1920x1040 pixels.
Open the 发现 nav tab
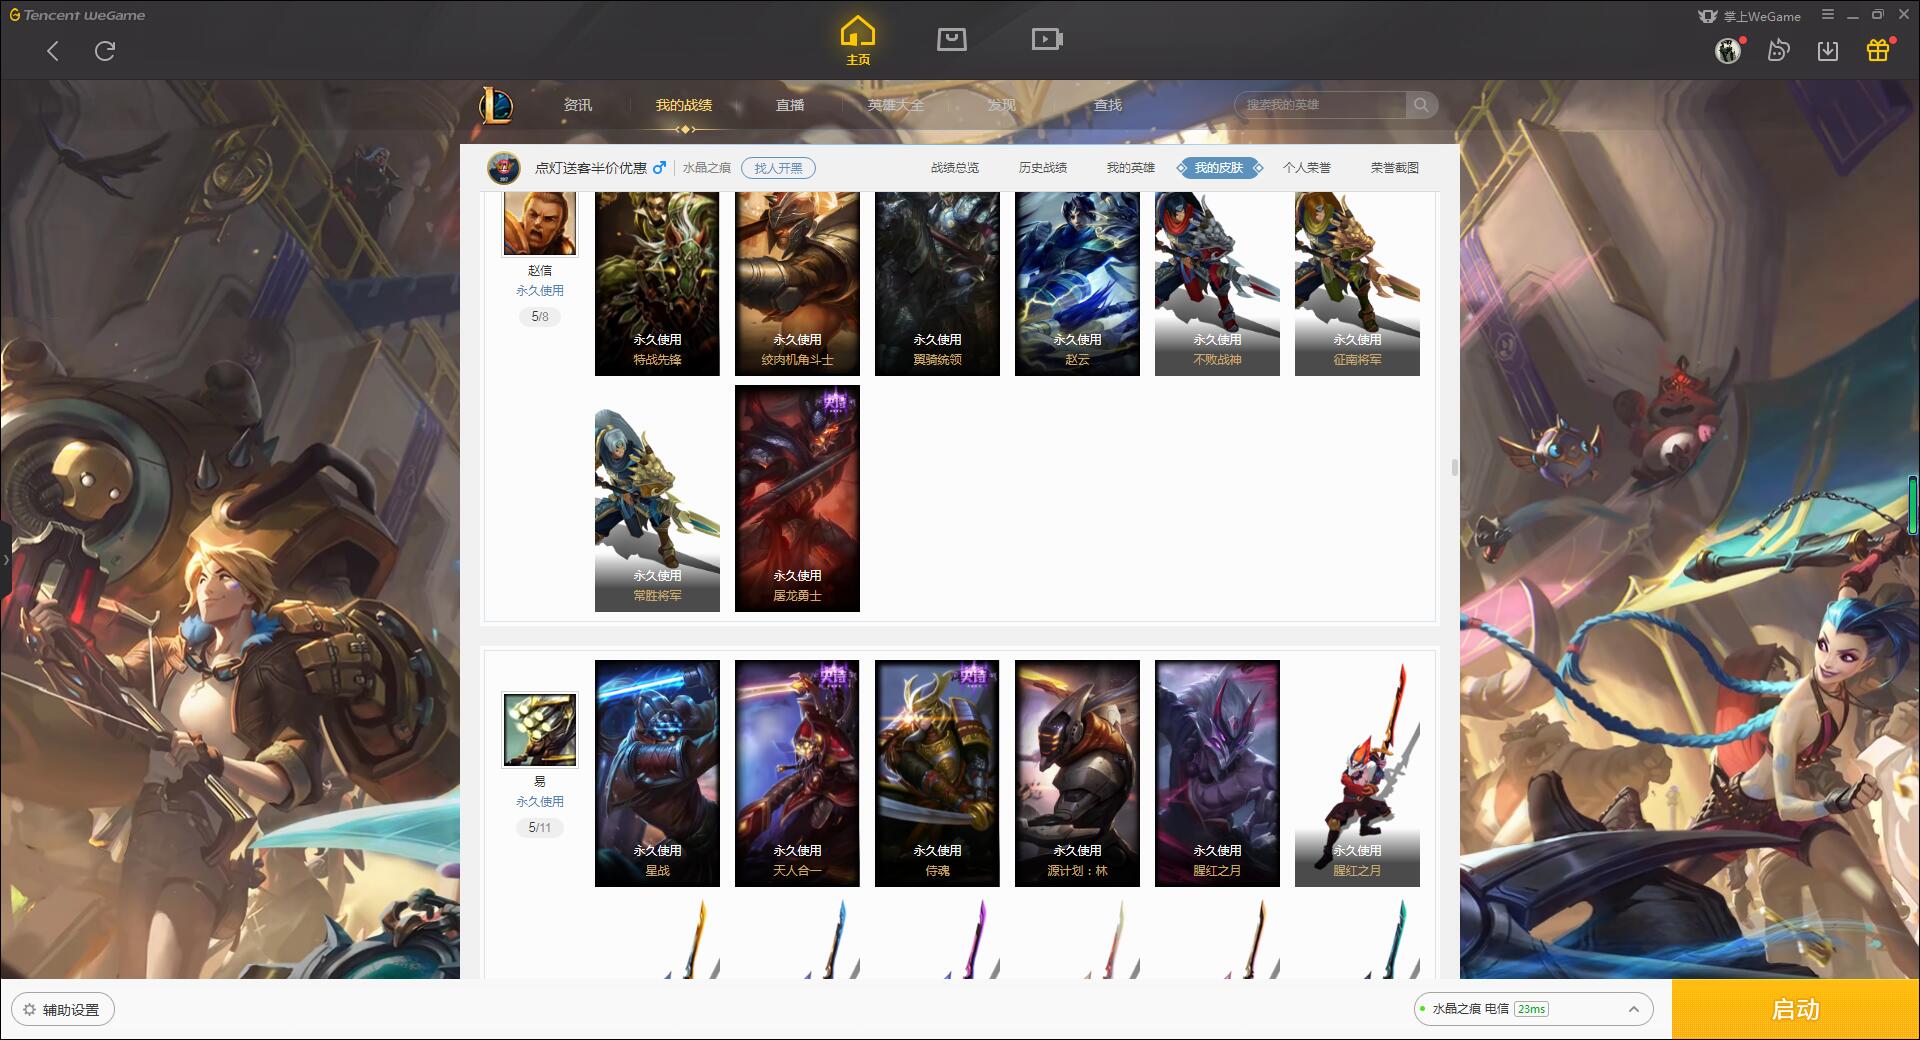point(1002,105)
